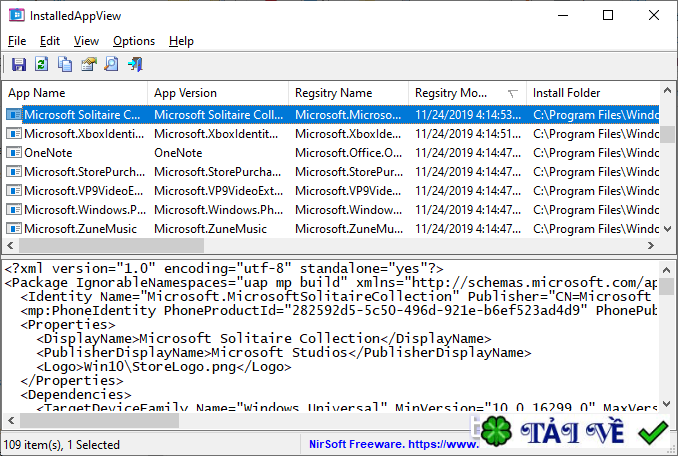678x456 pixels.
Task: Click the XML pane scroll up arrow
Action: (666, 271)
